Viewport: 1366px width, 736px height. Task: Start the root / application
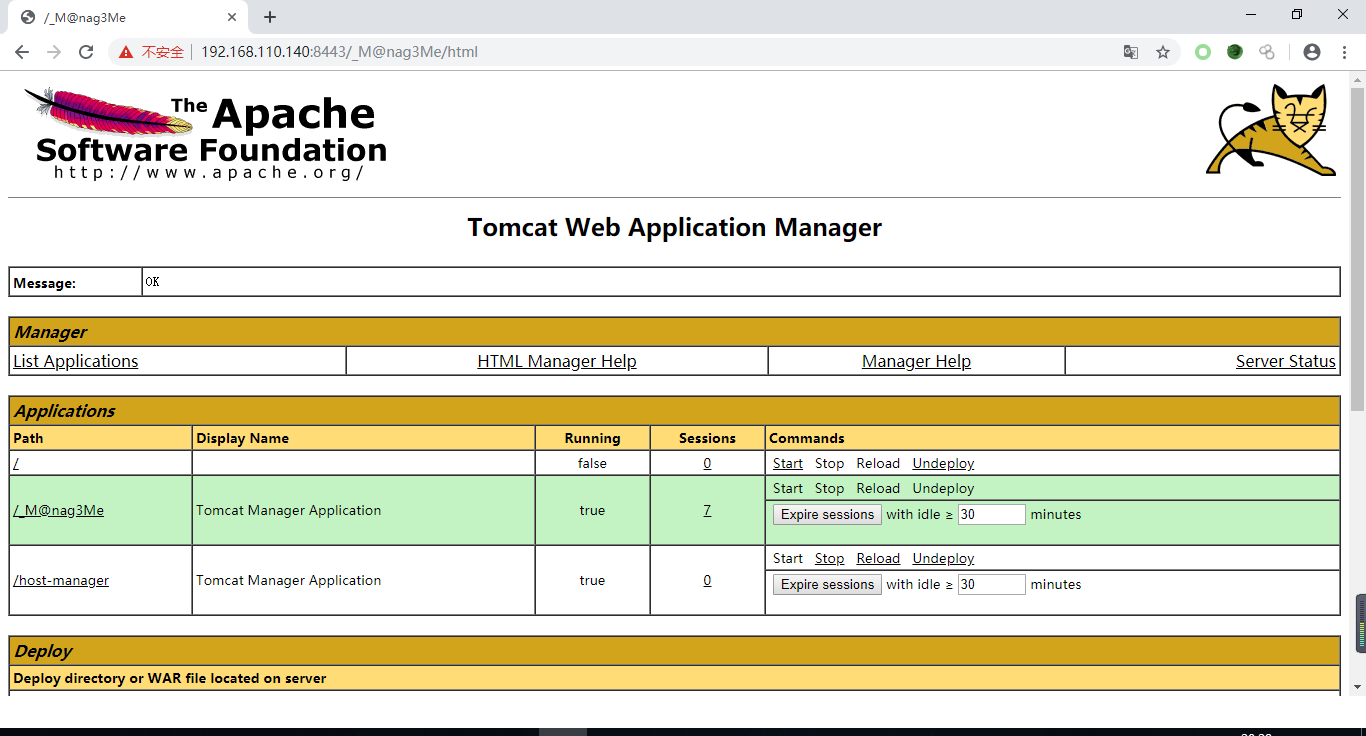(787, 463)
